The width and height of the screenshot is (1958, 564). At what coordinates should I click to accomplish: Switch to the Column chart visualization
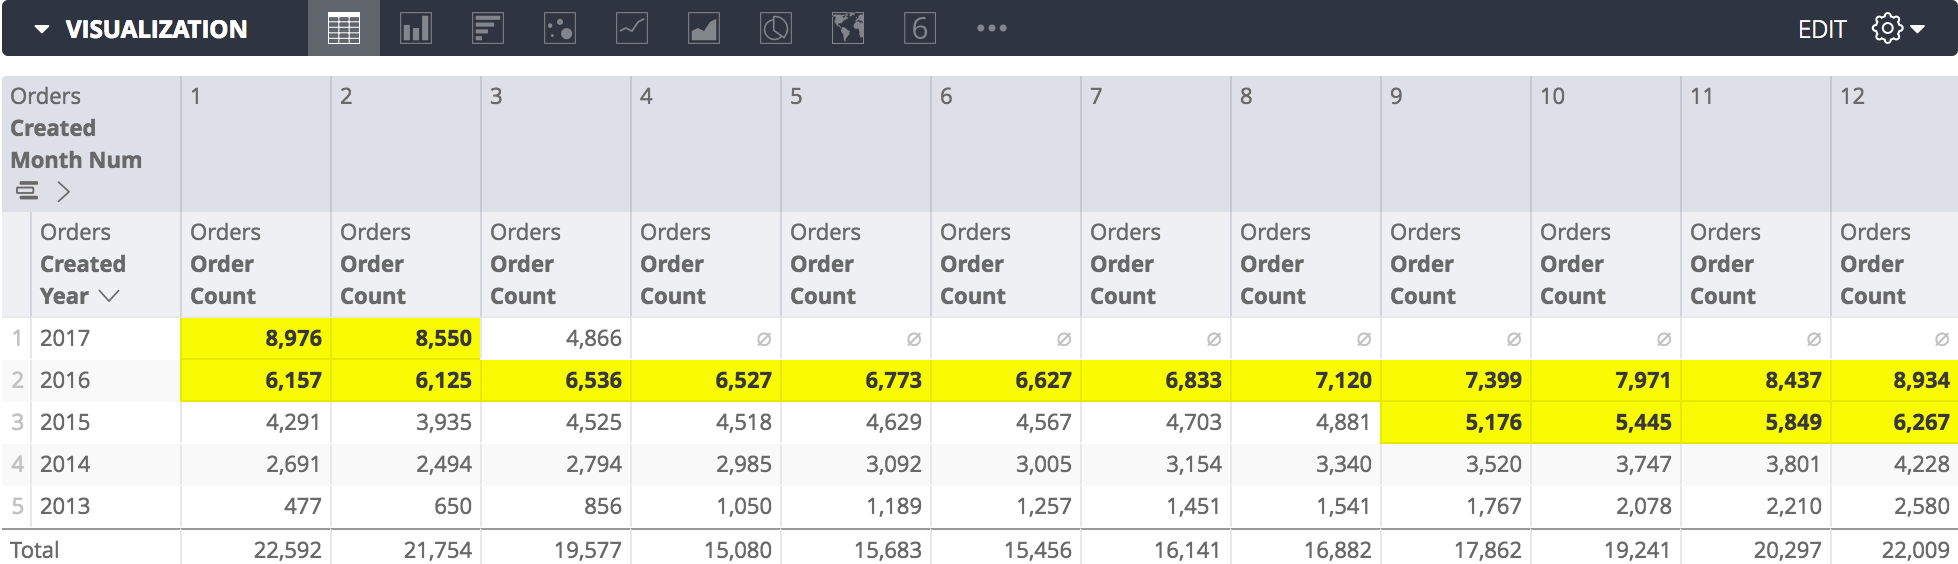tap(415, 28)
